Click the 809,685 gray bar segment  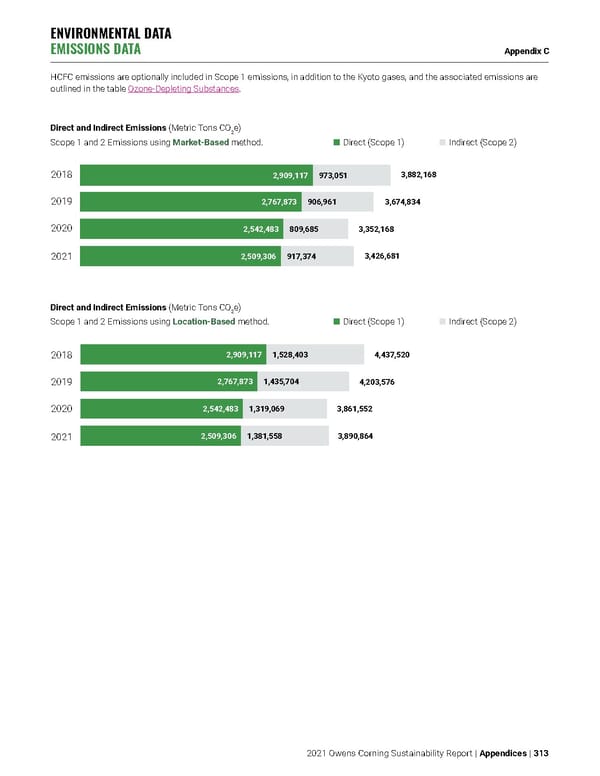304,229
